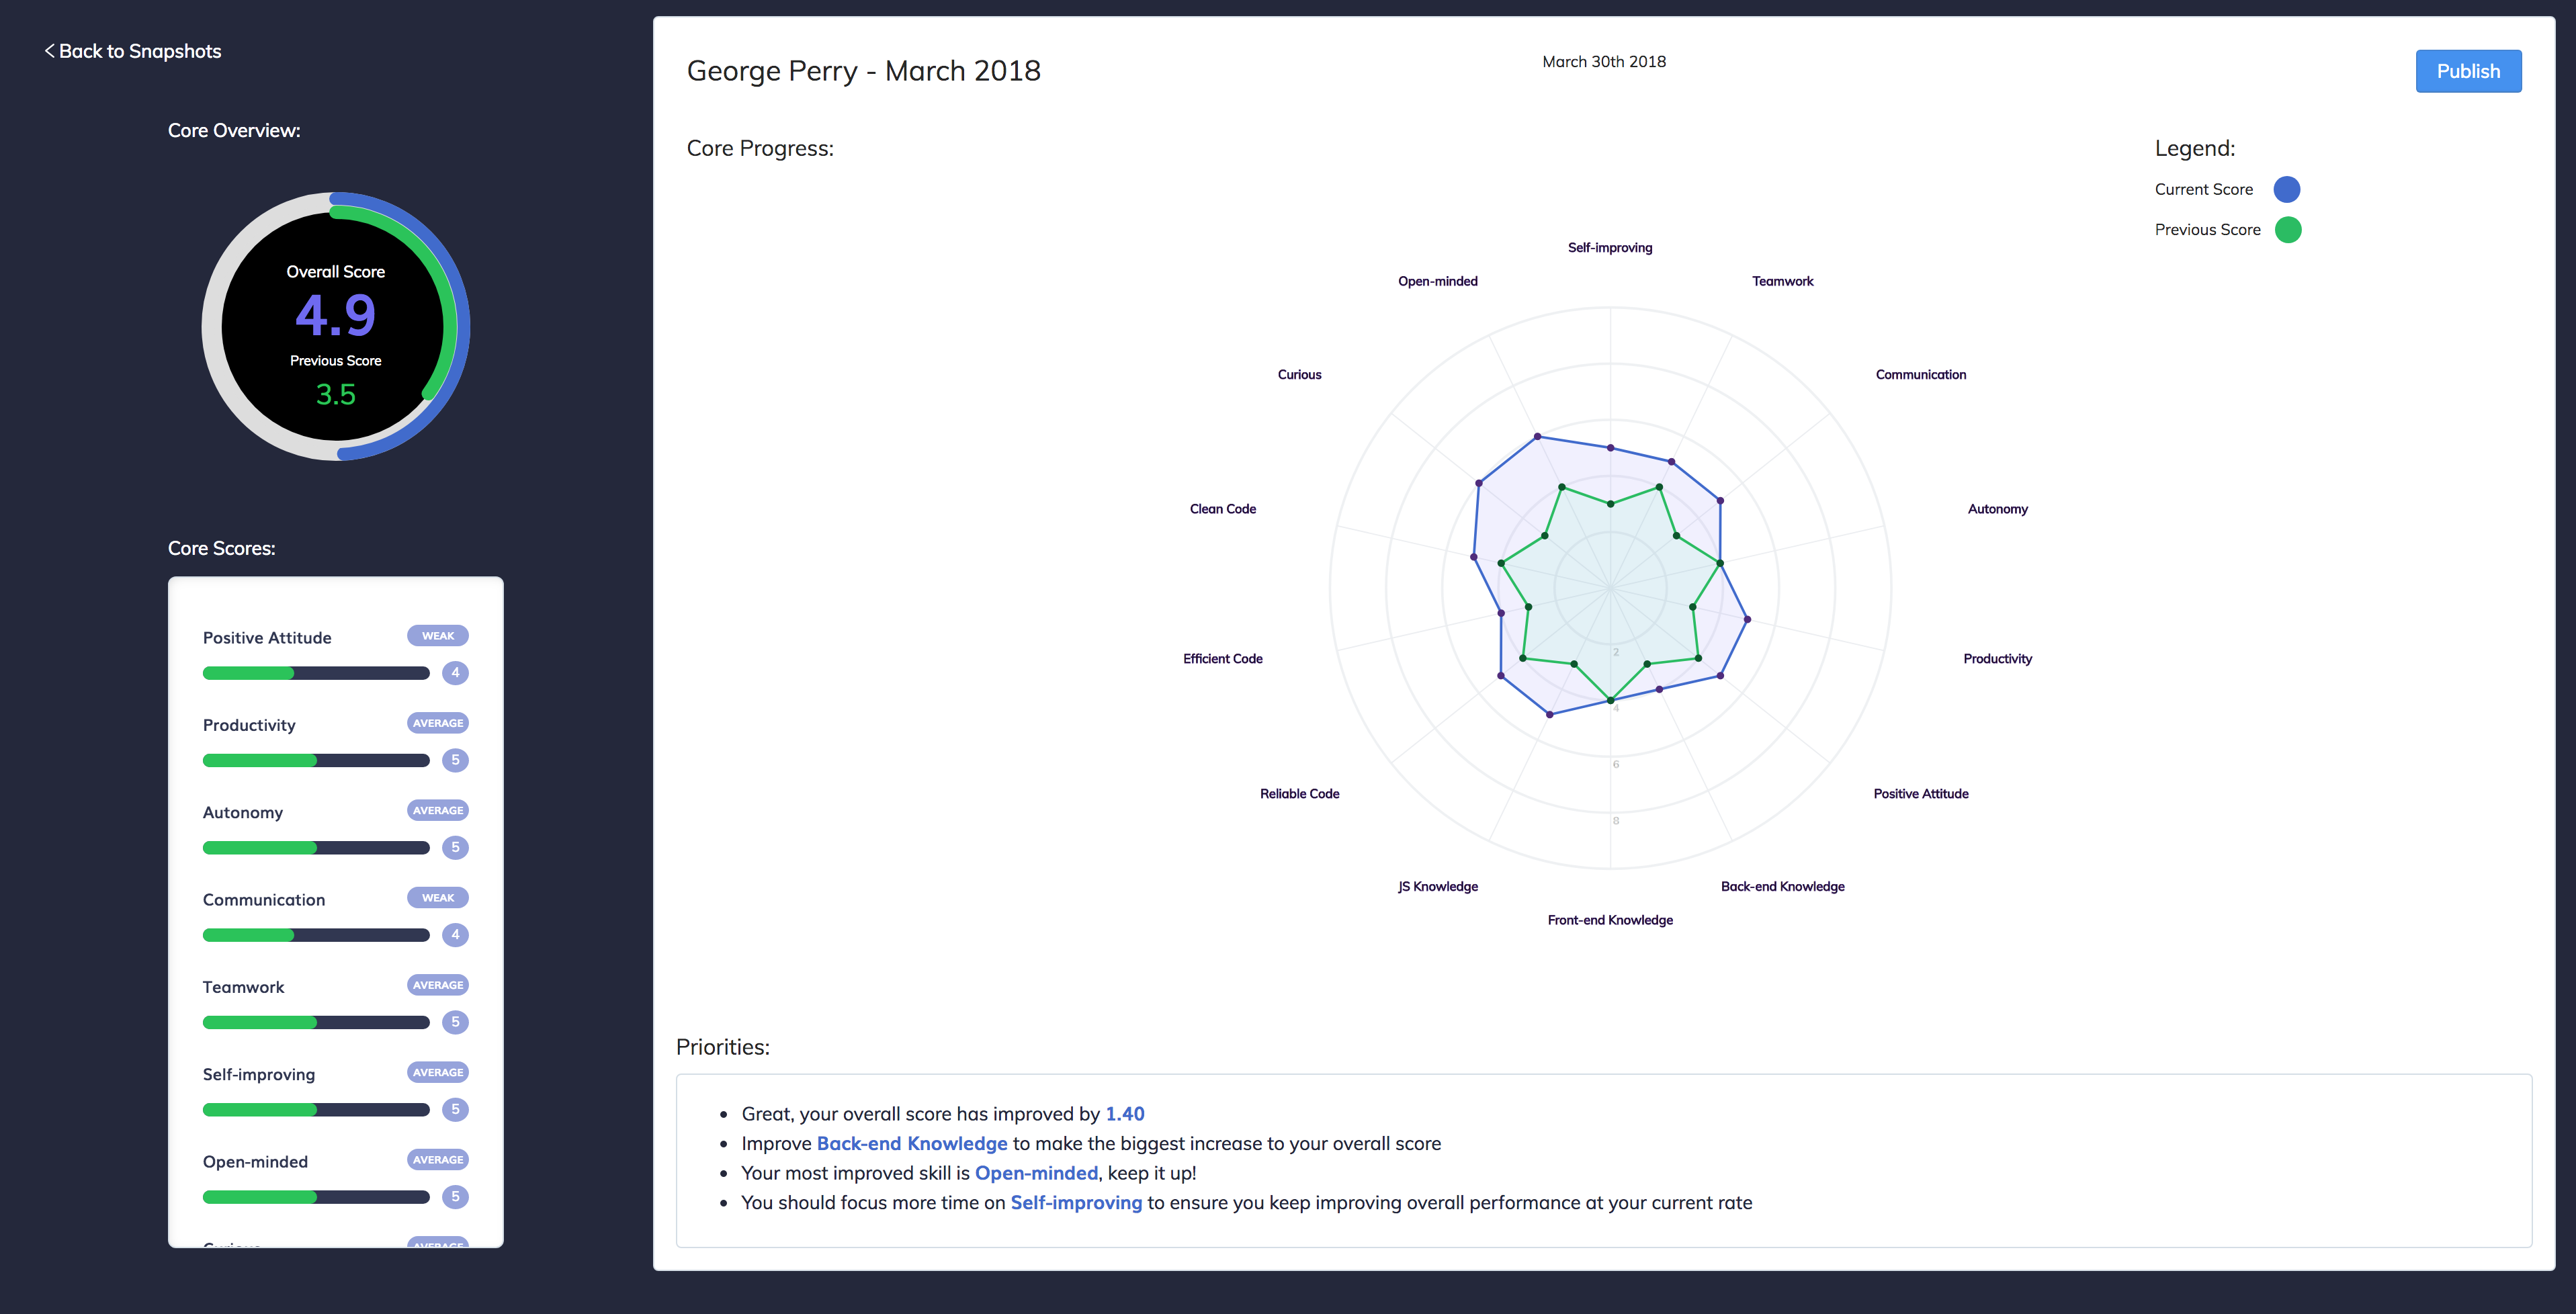Click the Teamwork score 5 bubble

[x=455, y=1022]
